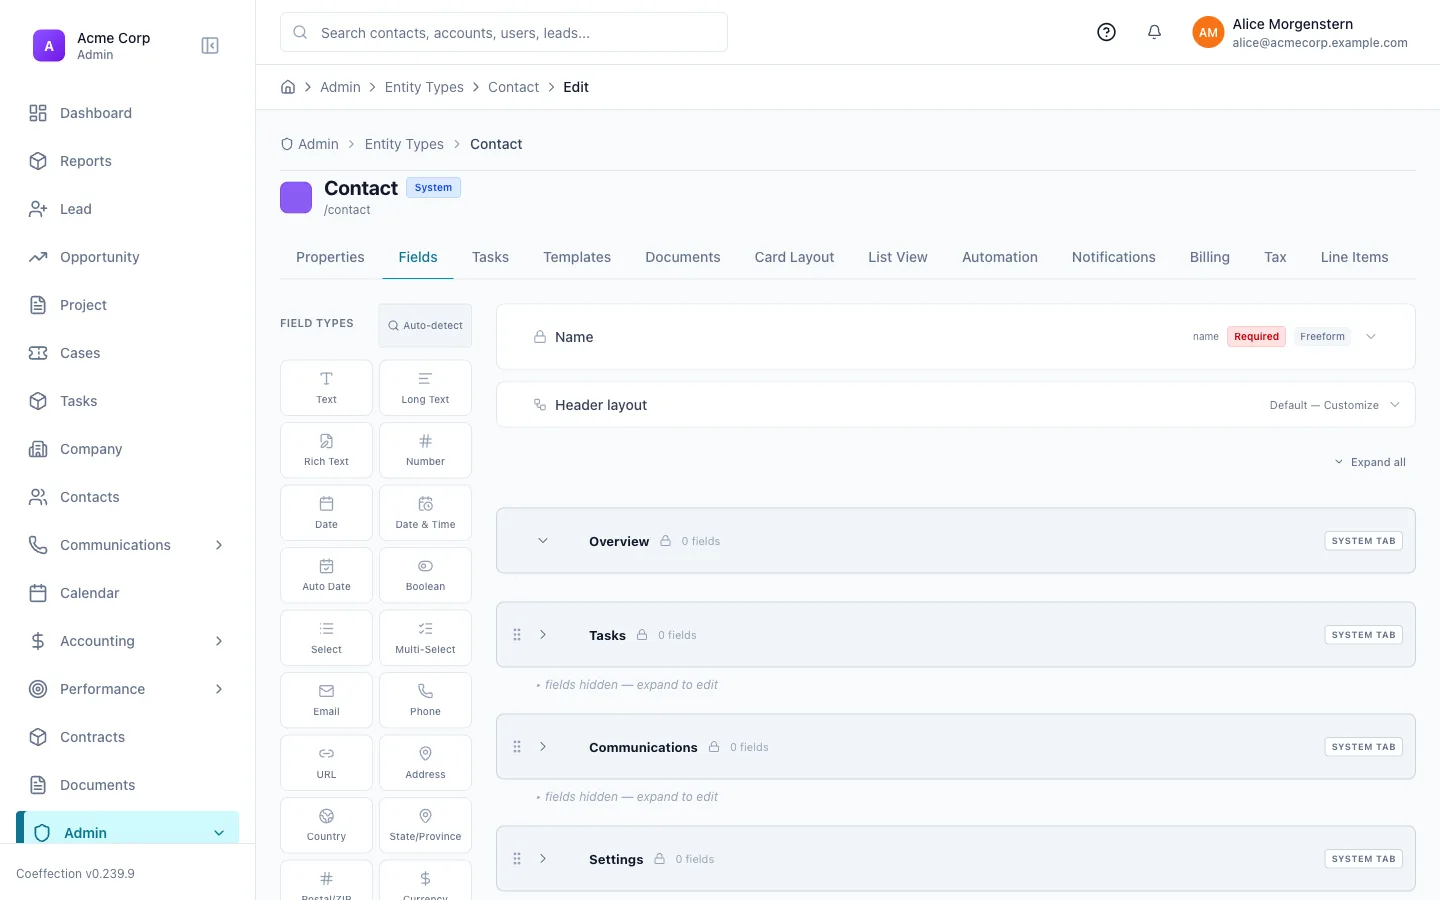Expand Accounting submenu in sidebar
1440x900 pixels.
pos(219,641)
